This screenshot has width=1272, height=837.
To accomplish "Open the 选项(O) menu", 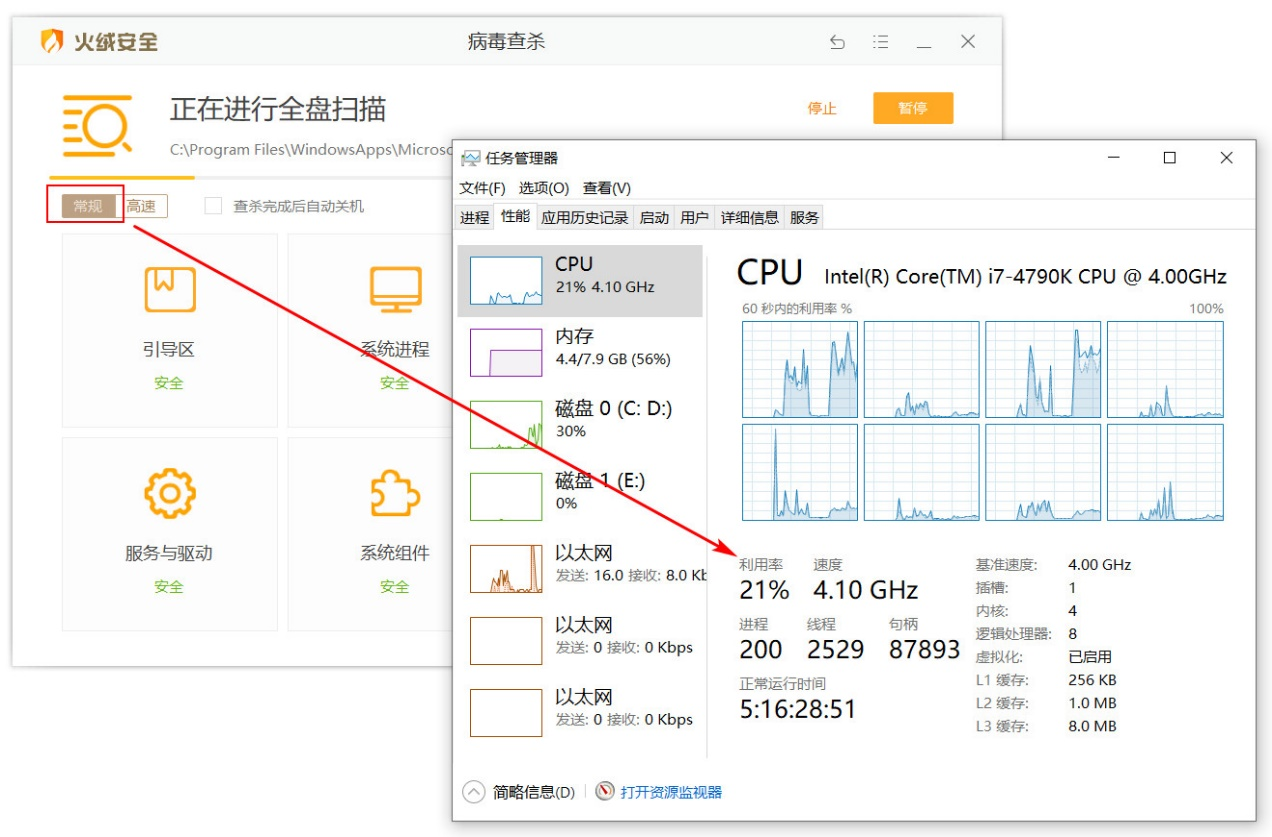I will pos(544,188).
